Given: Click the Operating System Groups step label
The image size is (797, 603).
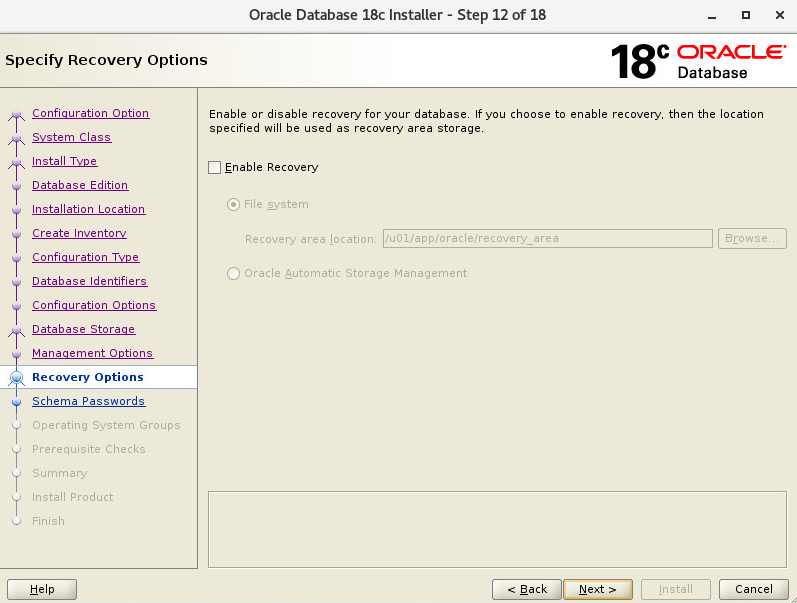Looking at the screenshot, I should pyautogui.click(x=106, y=425).
